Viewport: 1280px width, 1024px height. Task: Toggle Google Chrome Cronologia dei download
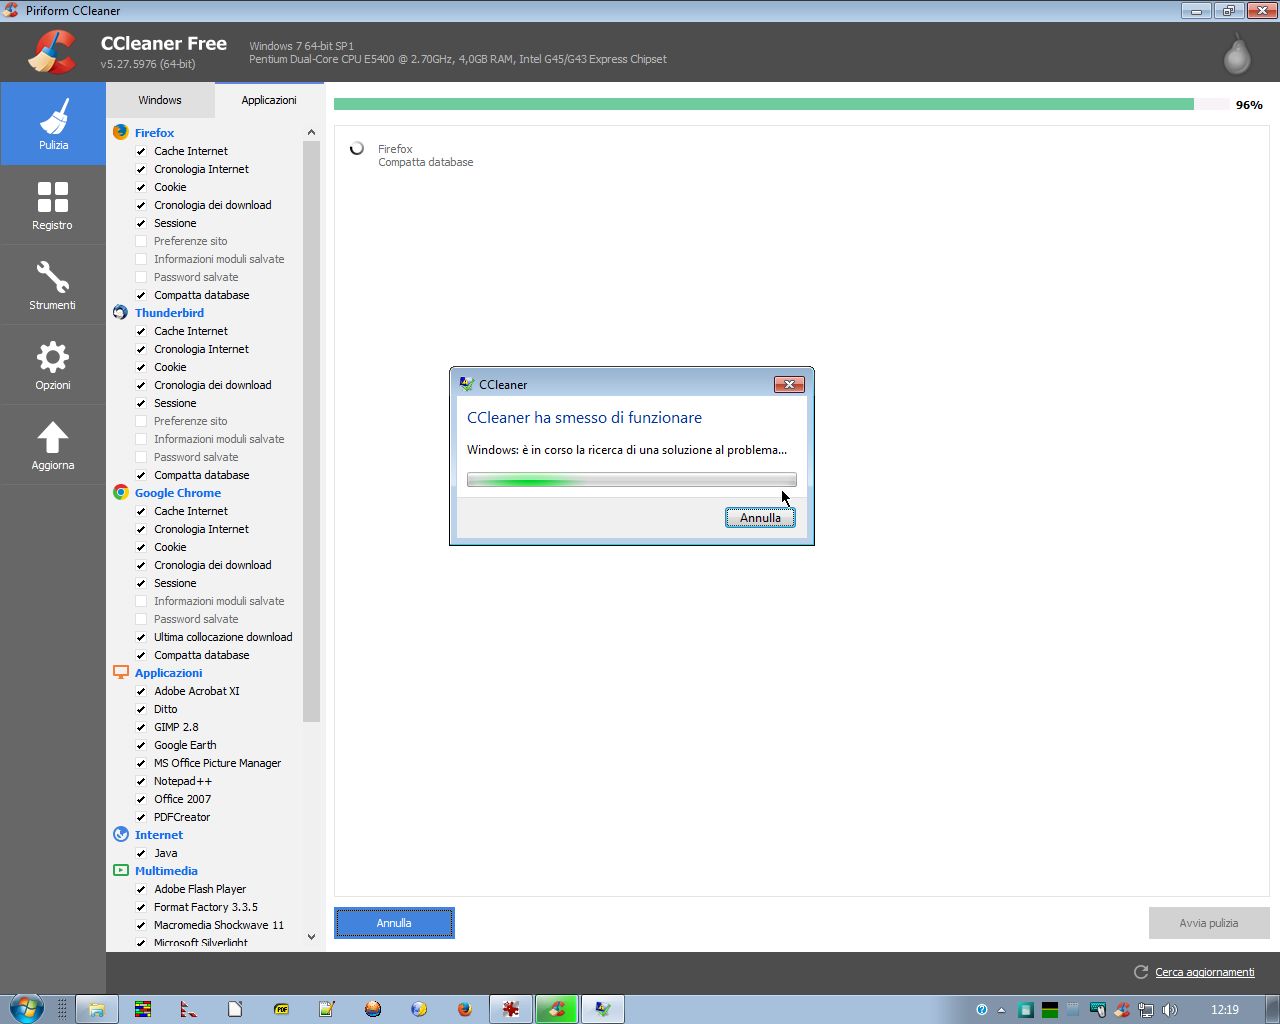(141, 565)
